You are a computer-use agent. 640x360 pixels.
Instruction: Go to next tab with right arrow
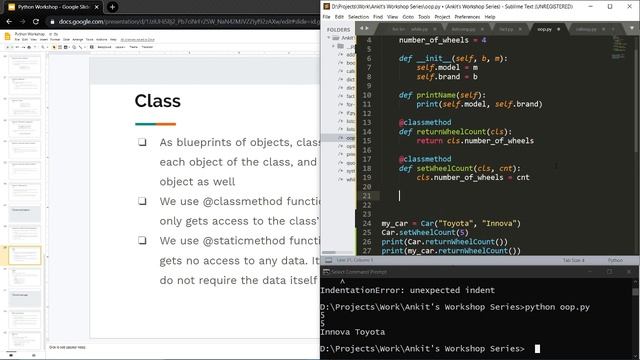click(x=367, y=28)
